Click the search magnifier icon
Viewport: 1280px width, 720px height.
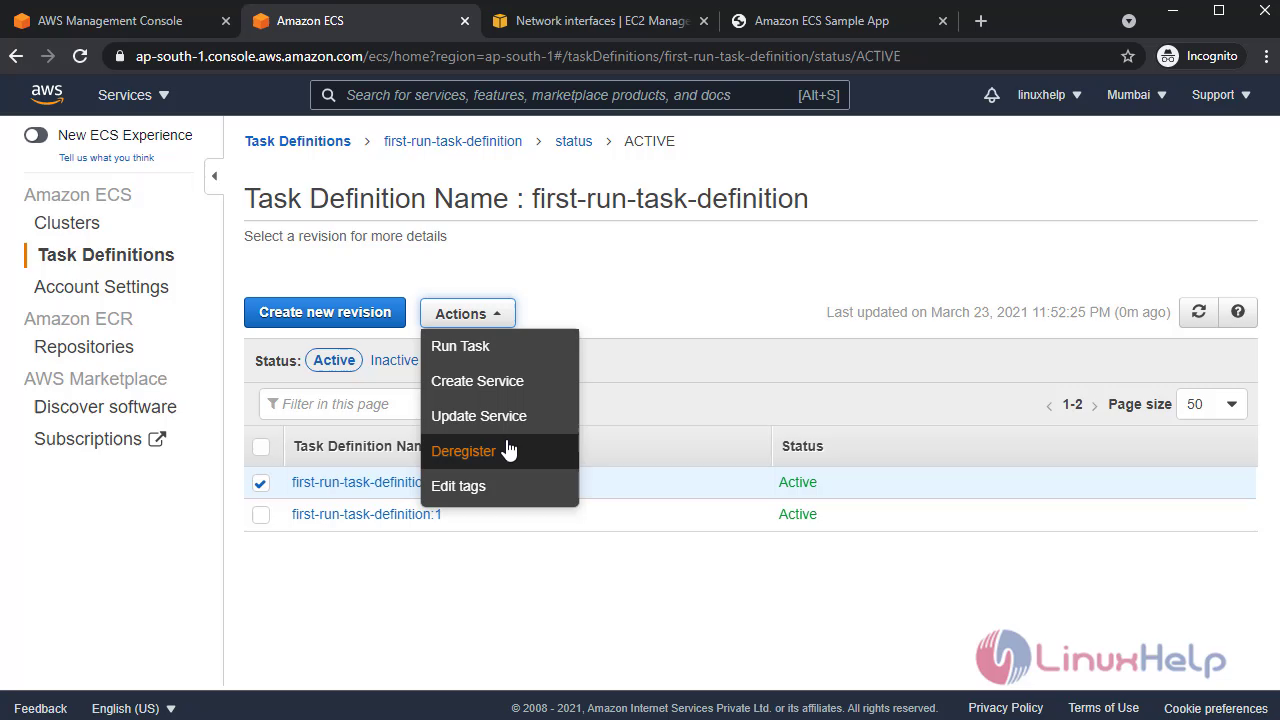329,95
